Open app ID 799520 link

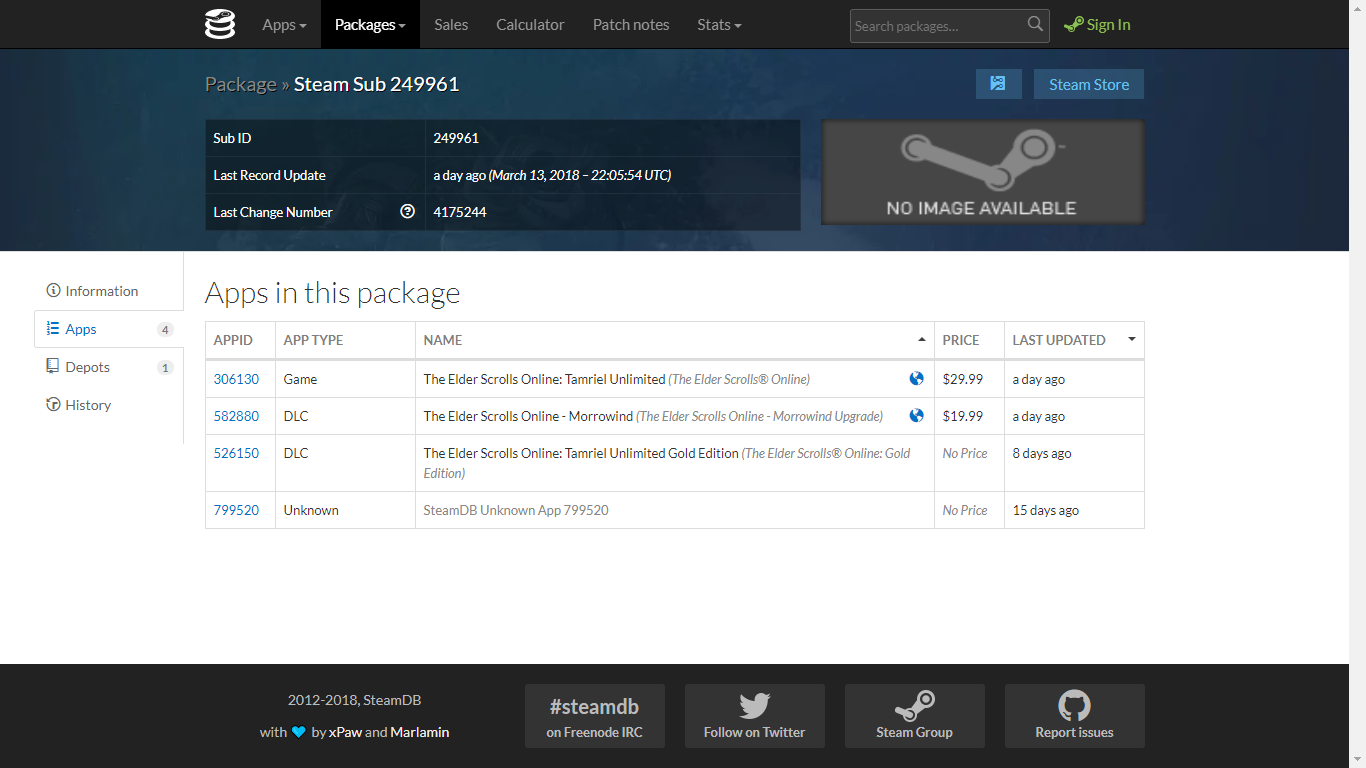tap(236, 510)
